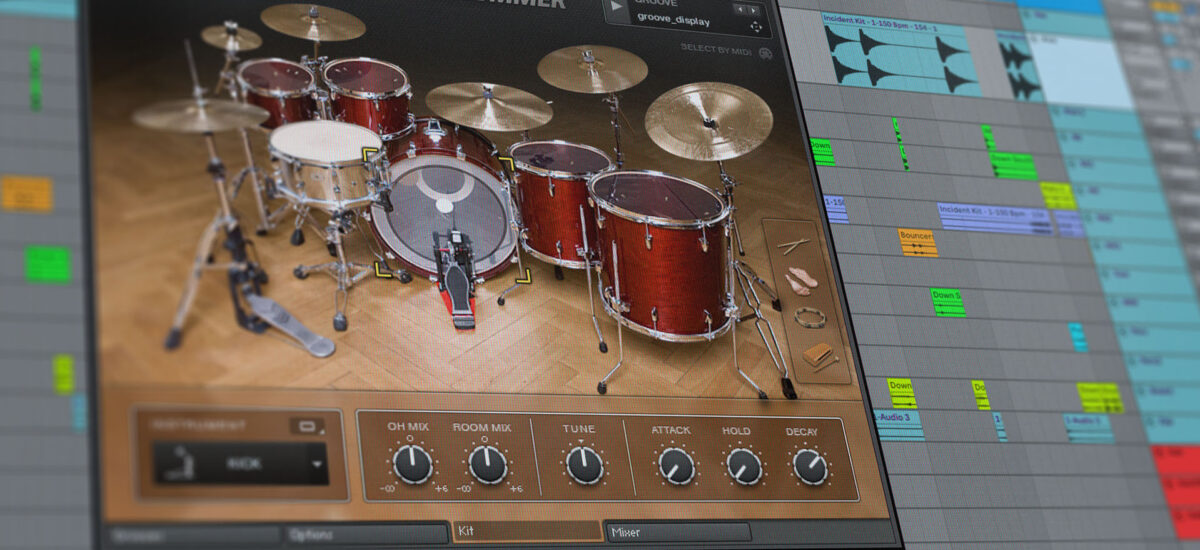Adjust the DECAY knob
This screenshot has width=1200, height=550.
tap(810, 466)
